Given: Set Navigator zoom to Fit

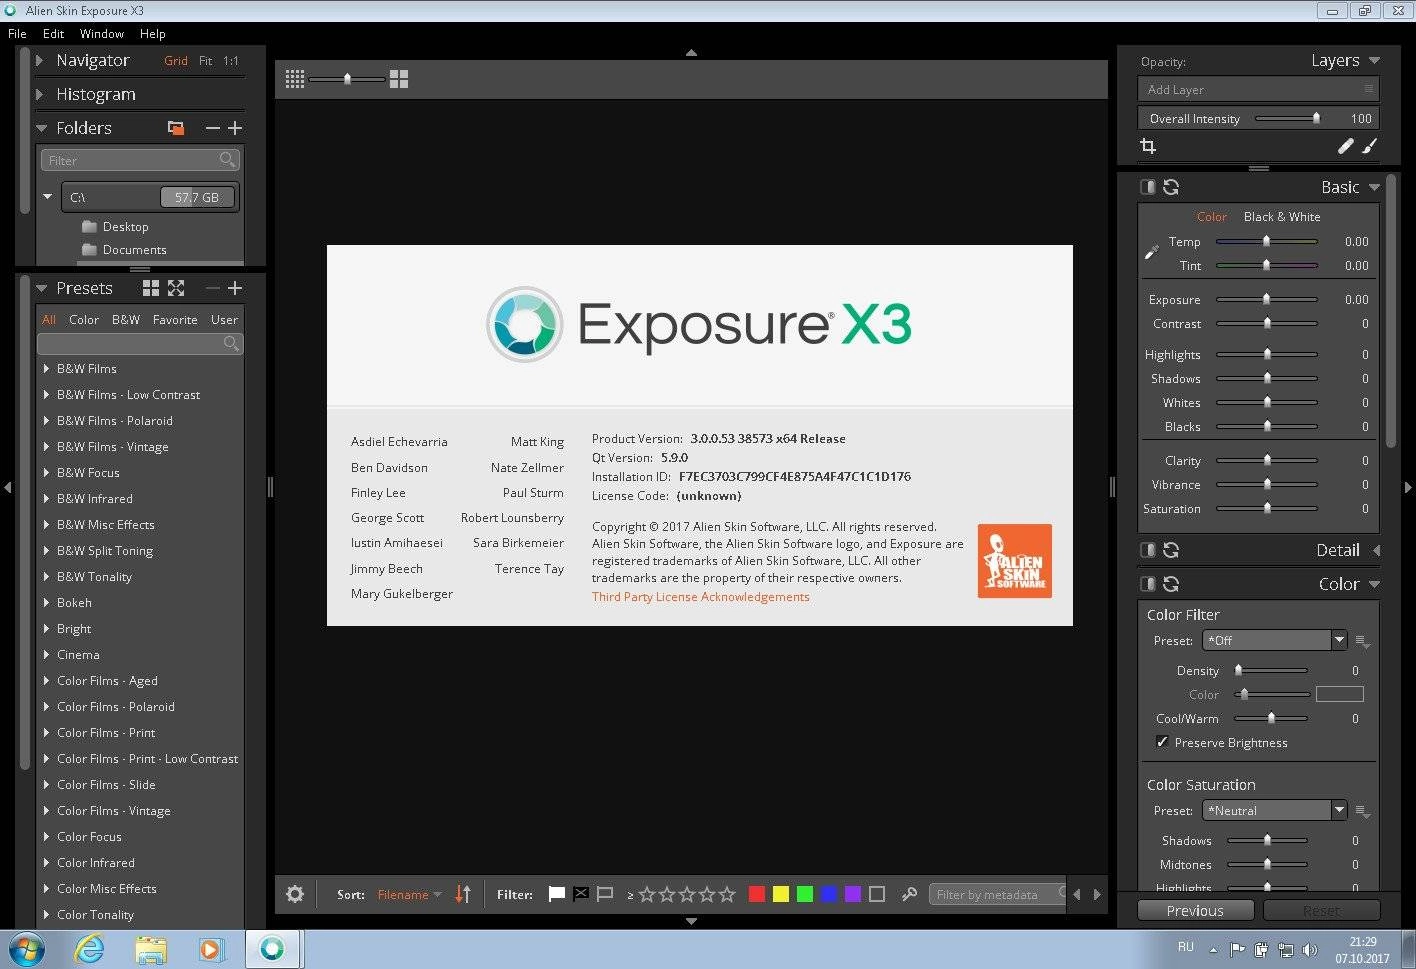Looking at the screenshot, I should tap(205, 61).
